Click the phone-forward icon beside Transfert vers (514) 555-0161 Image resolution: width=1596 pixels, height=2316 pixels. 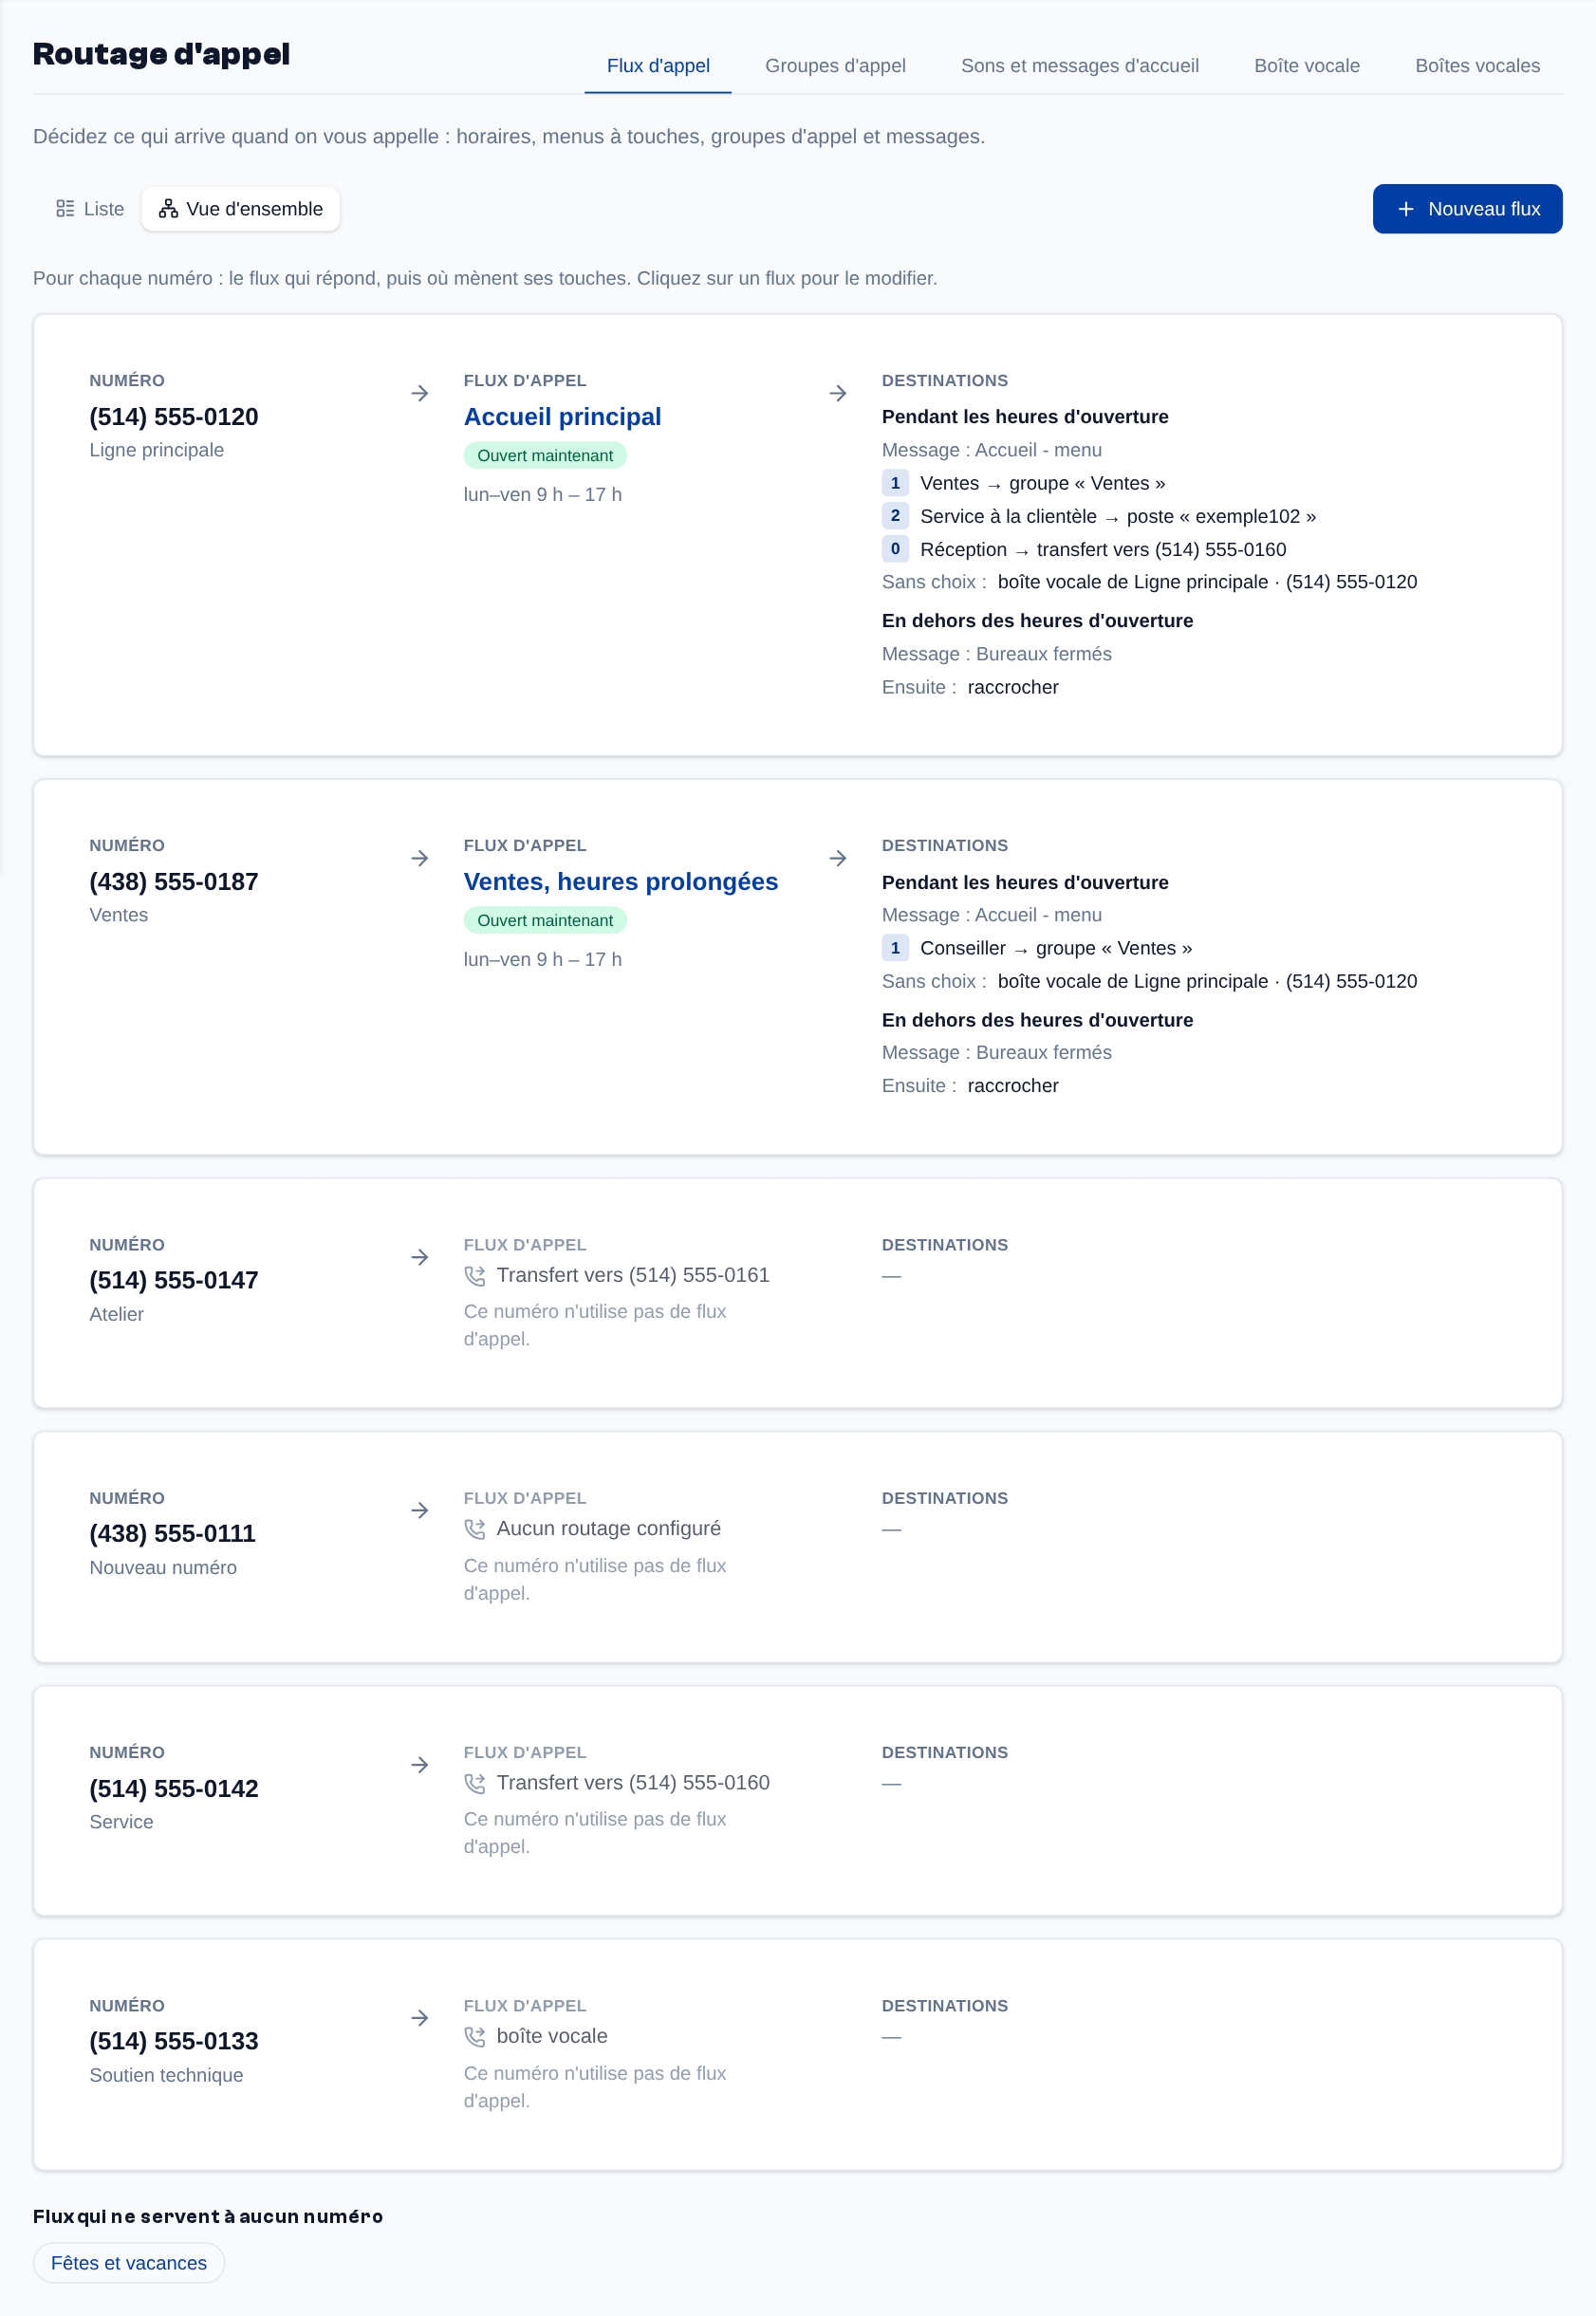[x=475, y=1276]
